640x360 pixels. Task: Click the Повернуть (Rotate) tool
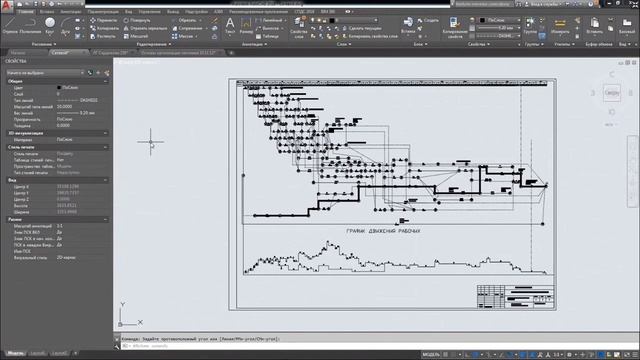(x=137, y=20)
